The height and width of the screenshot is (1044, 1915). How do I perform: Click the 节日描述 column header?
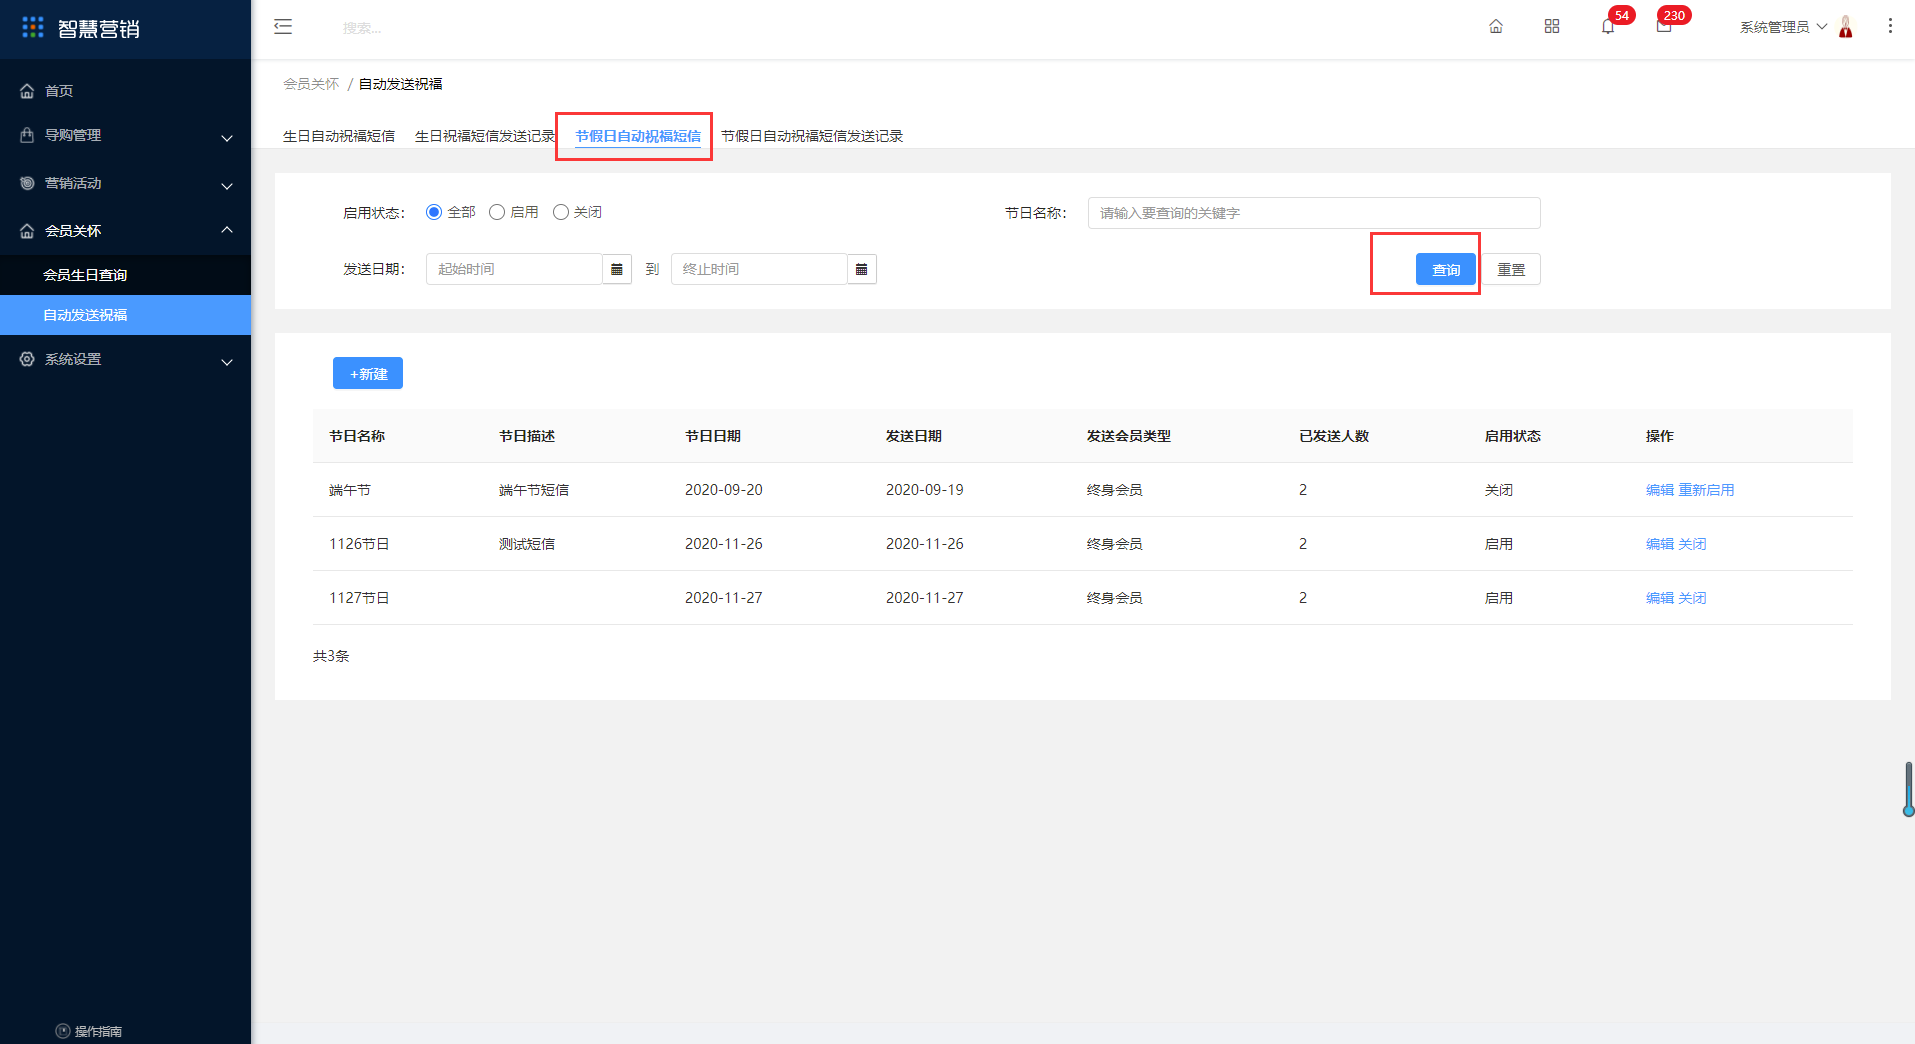coord(527,436)
